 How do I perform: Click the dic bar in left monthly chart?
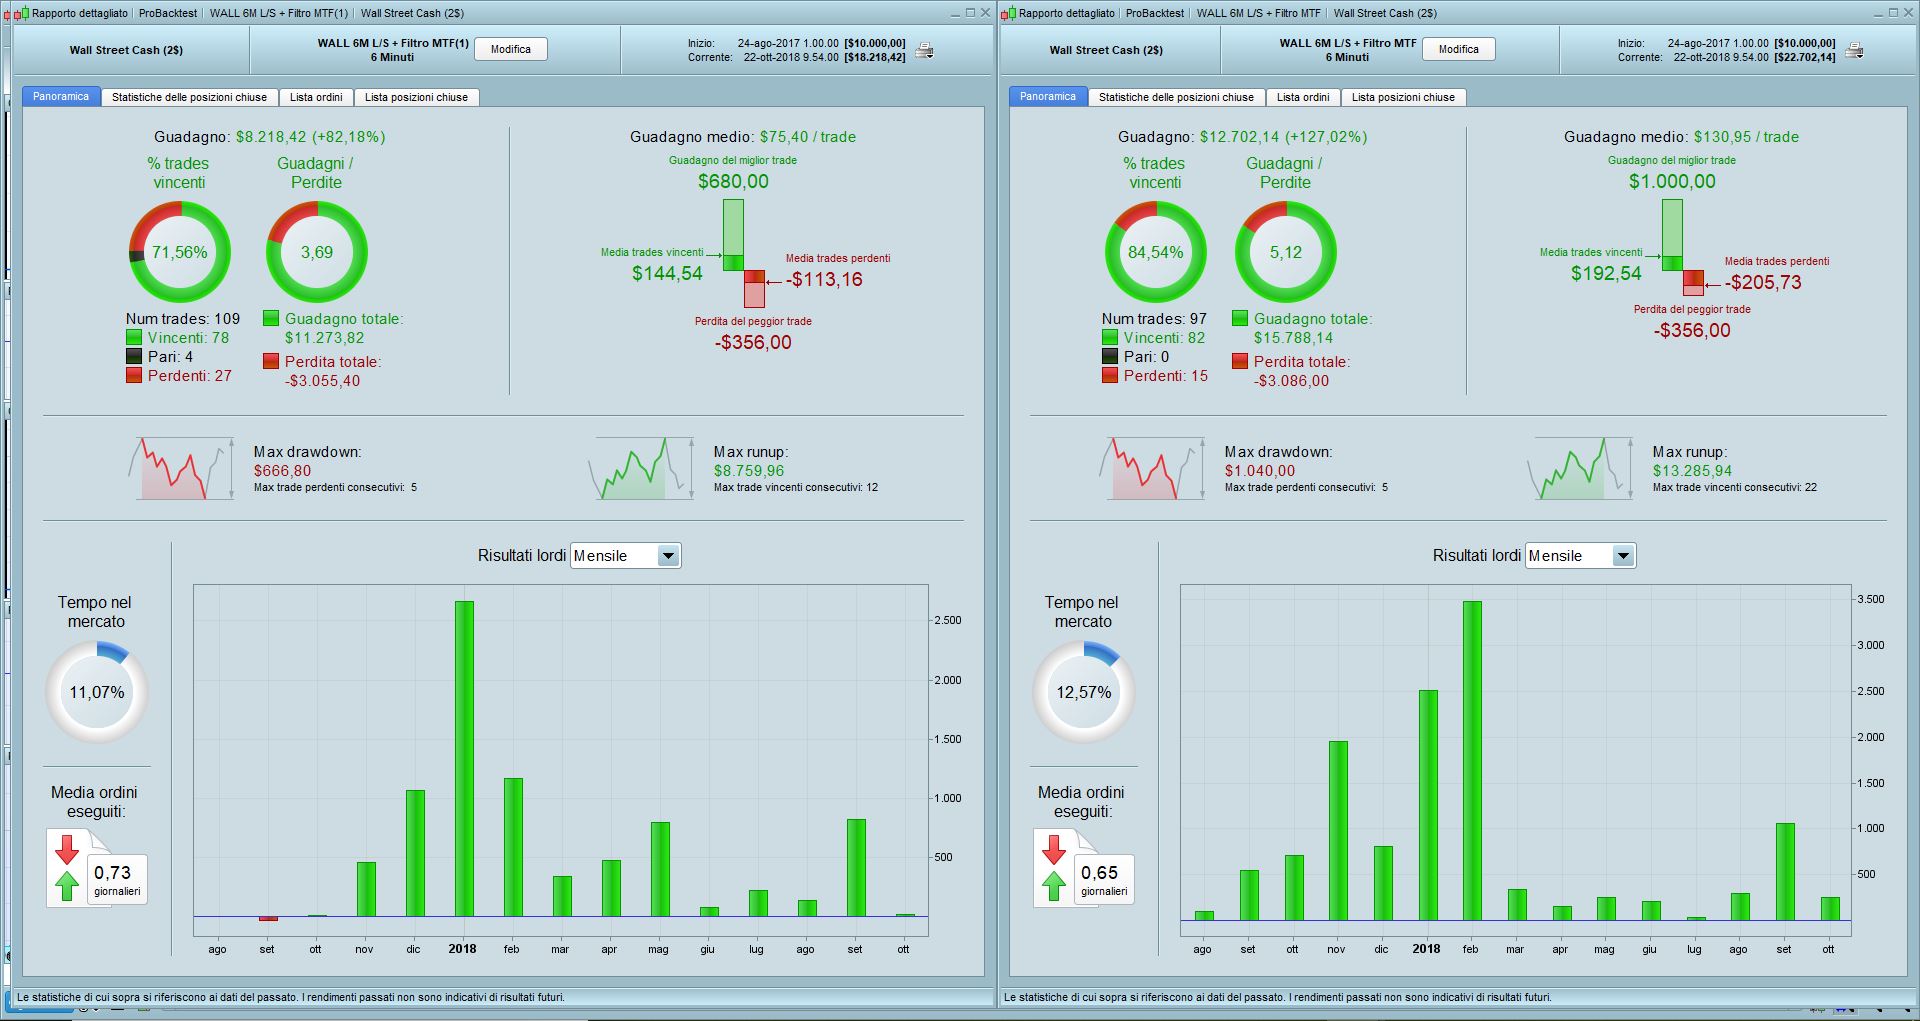click(415, 853)
